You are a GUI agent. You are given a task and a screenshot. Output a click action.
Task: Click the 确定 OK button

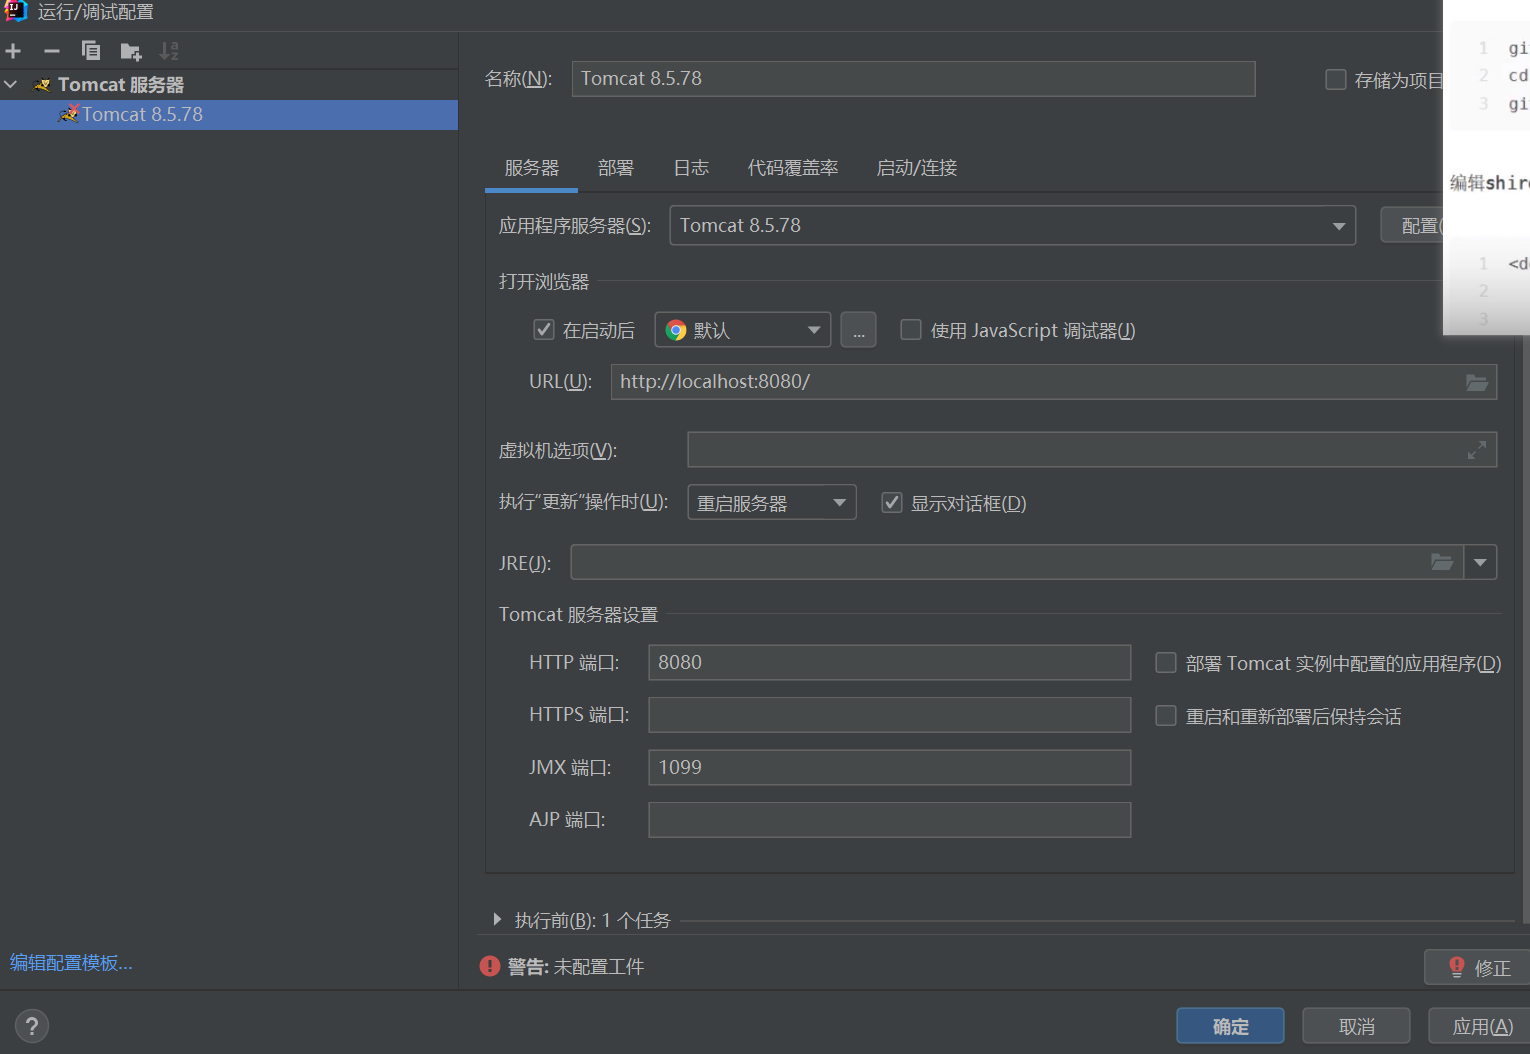1230,1026
